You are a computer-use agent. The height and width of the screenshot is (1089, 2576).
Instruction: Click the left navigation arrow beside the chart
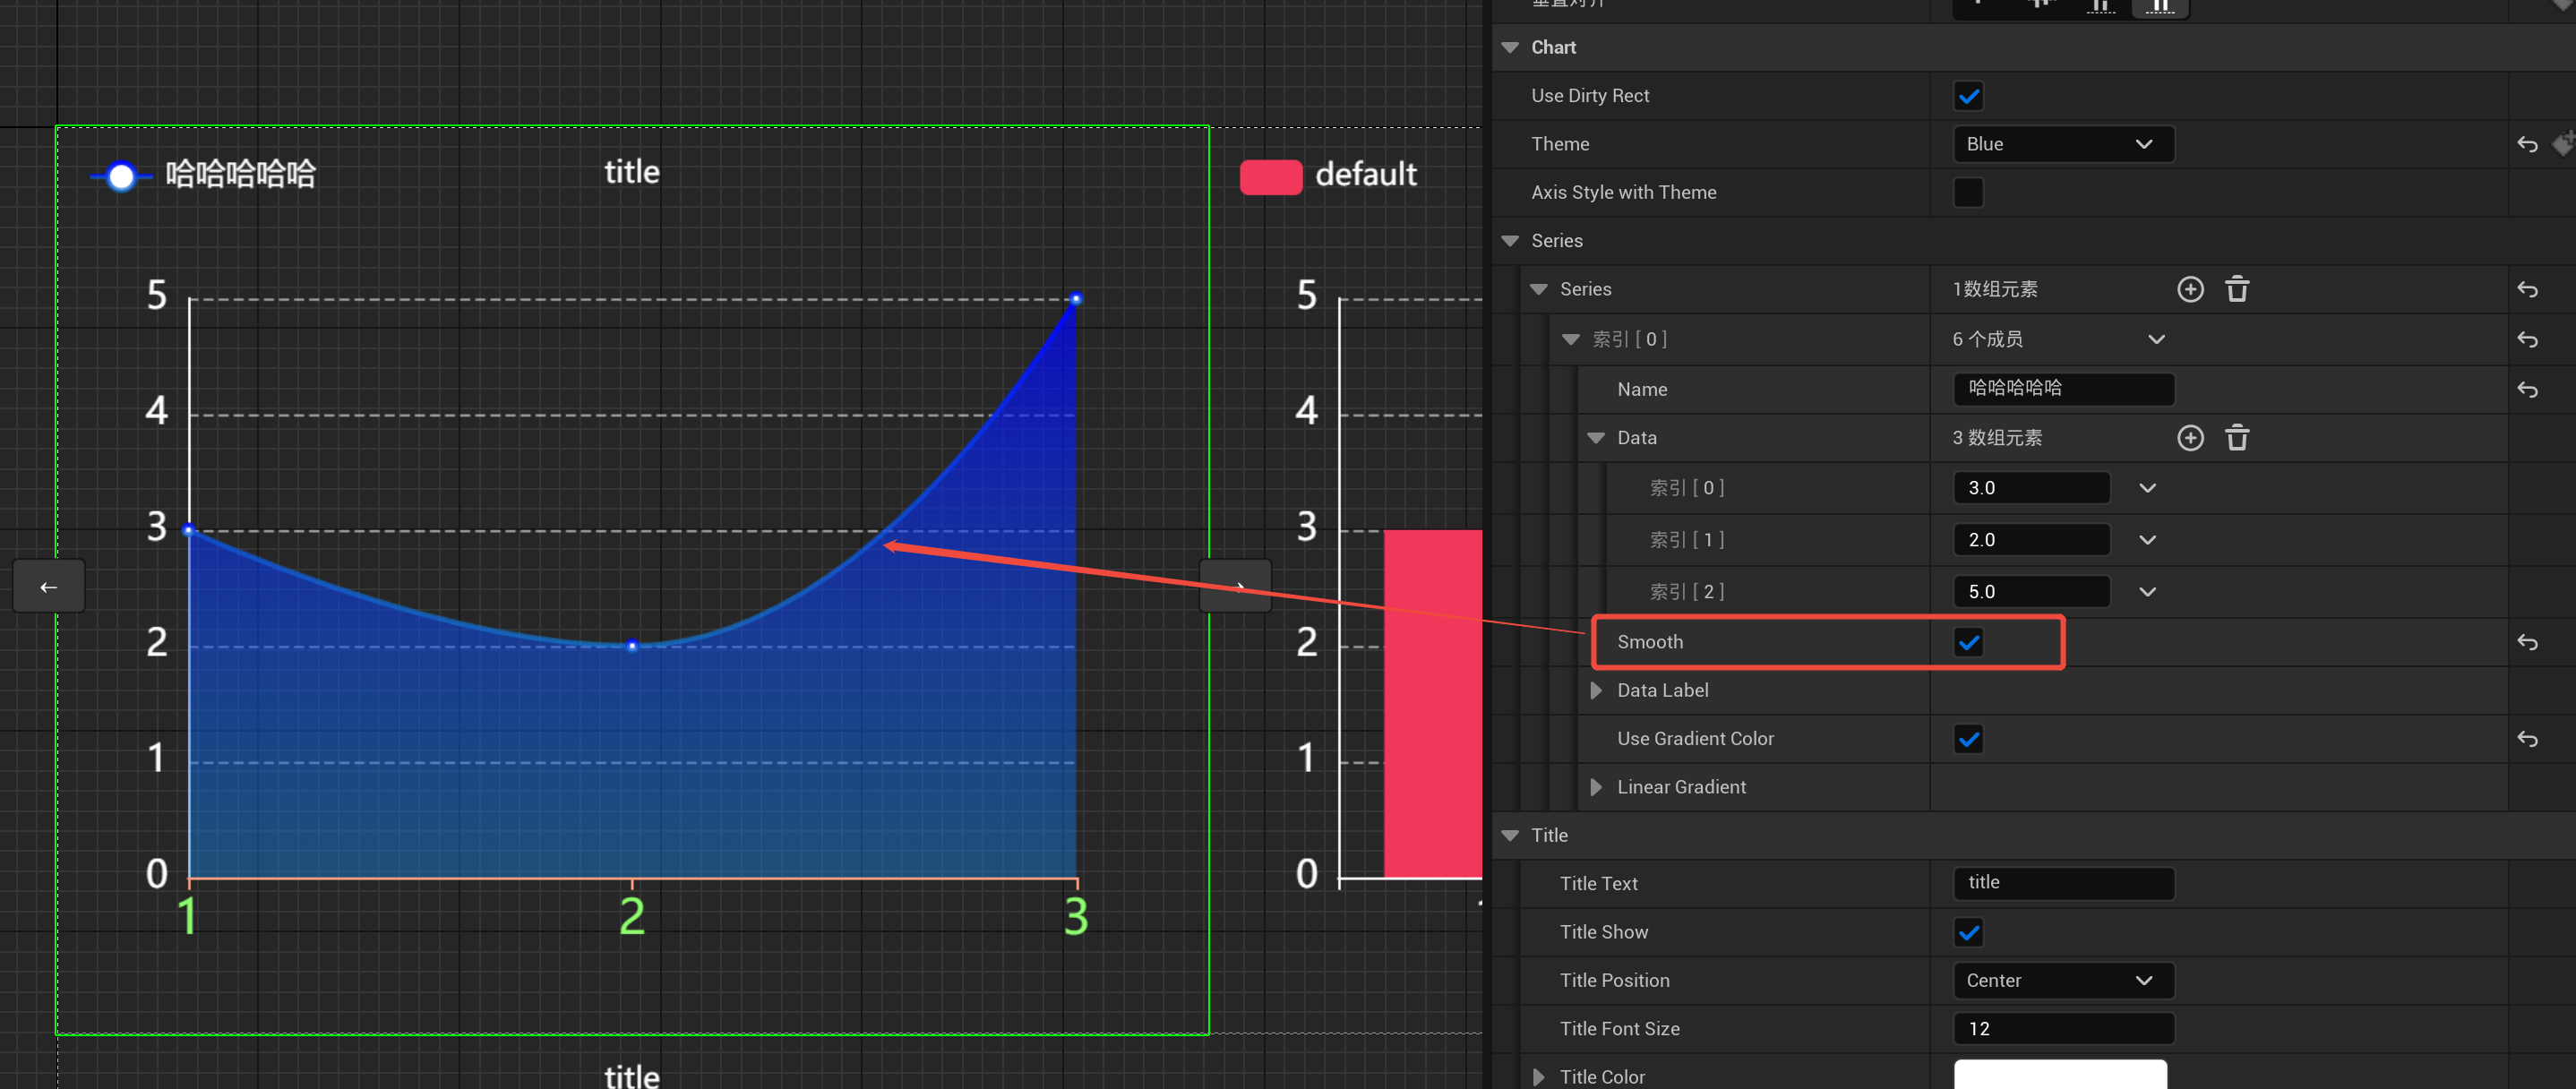coord(48,586)
